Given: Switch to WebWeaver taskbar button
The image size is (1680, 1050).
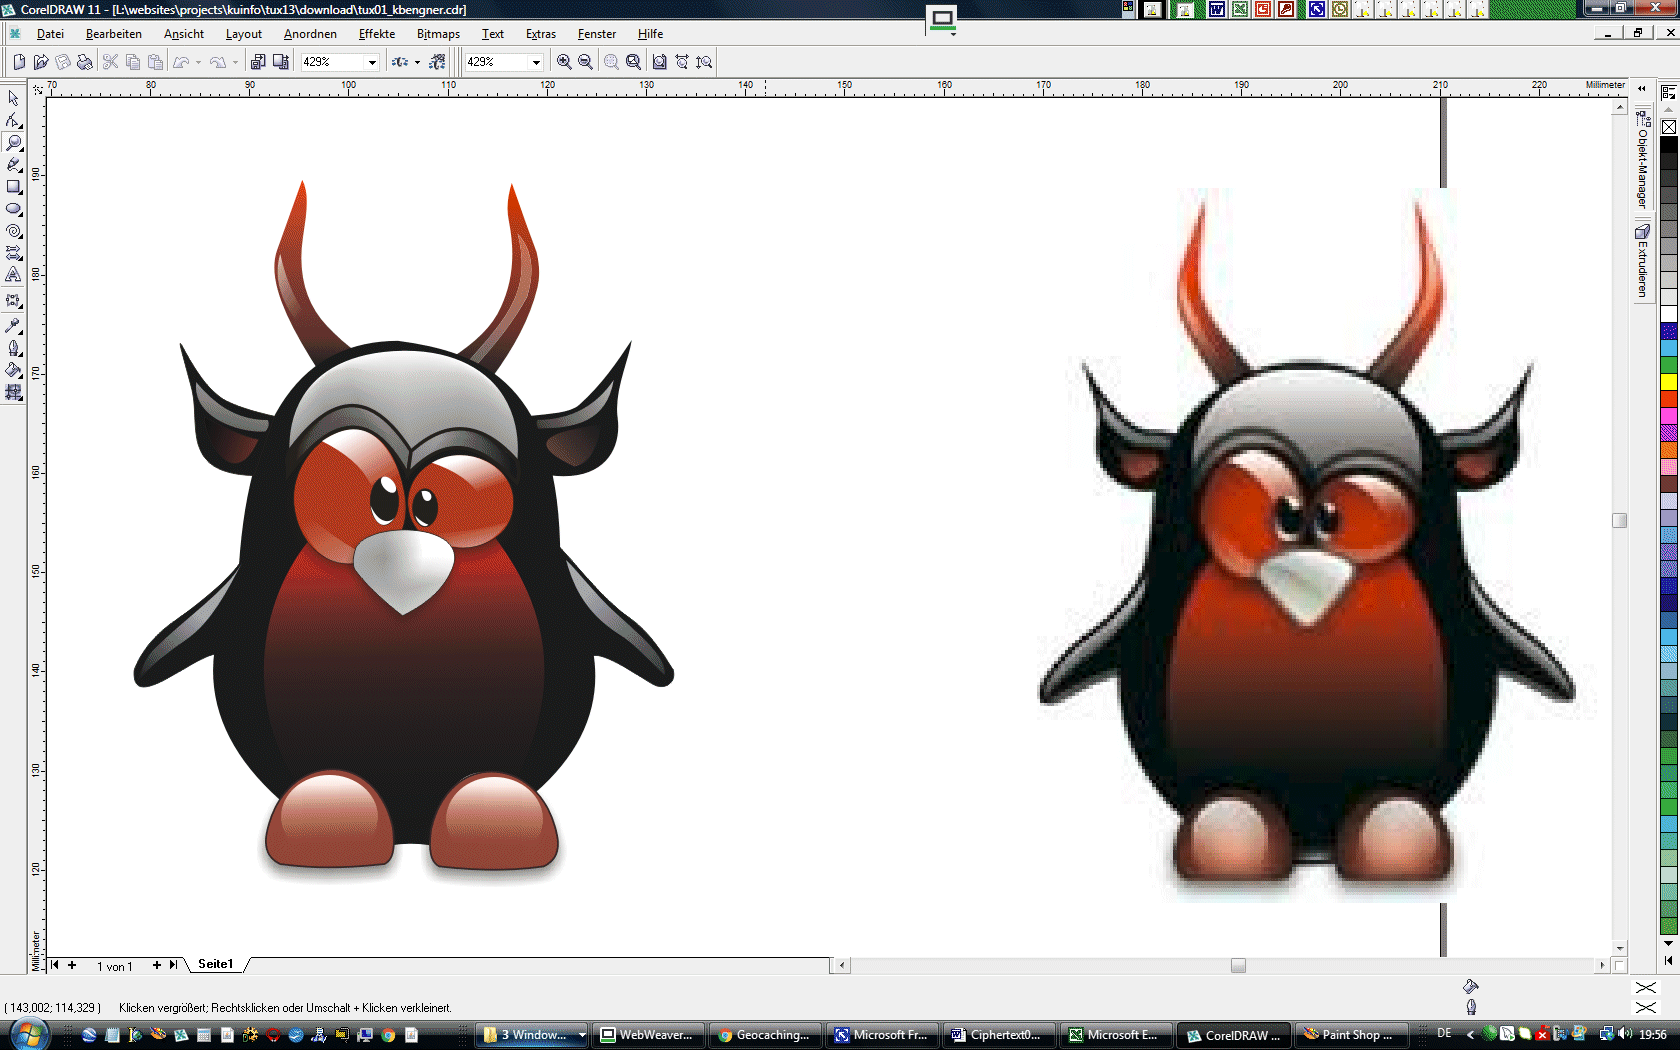Looking at the screenshot, I should 648,1035.
